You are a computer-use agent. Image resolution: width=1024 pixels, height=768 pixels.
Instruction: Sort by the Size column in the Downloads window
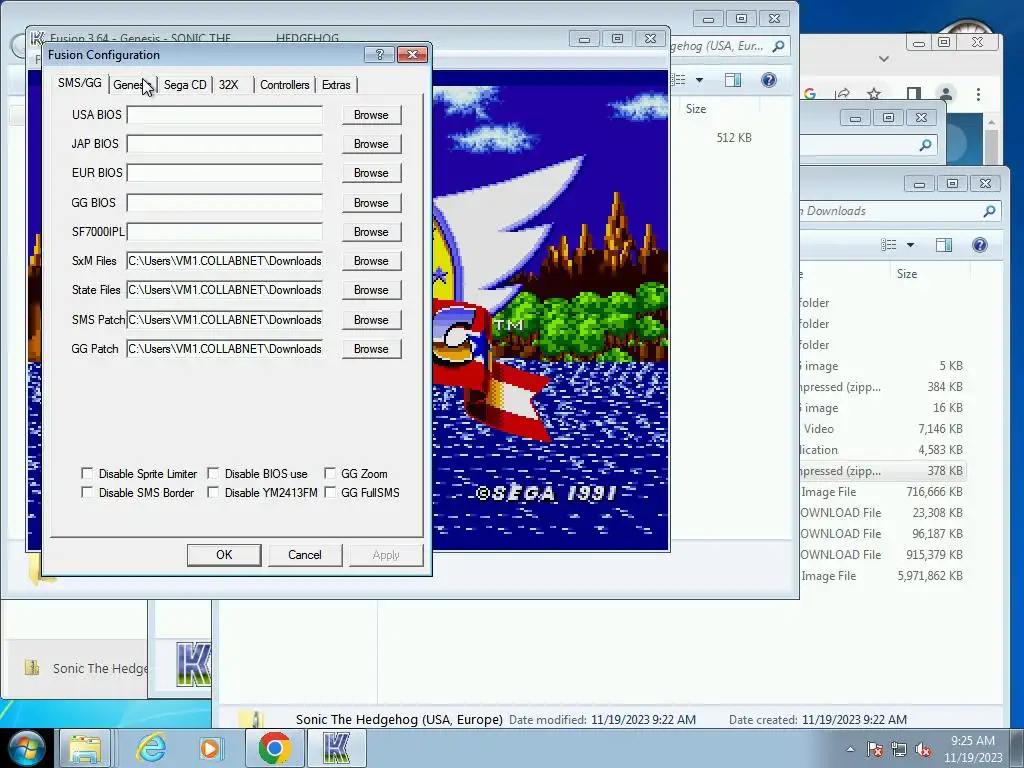point(930,274)
